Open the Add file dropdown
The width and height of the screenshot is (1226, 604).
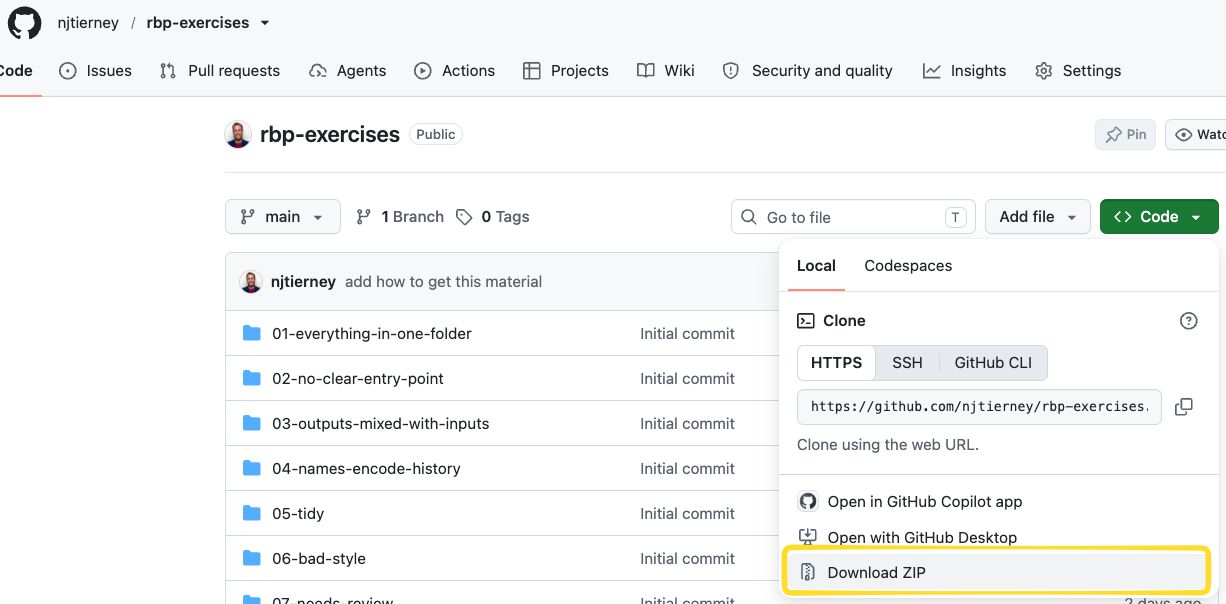coord(1038,217)
